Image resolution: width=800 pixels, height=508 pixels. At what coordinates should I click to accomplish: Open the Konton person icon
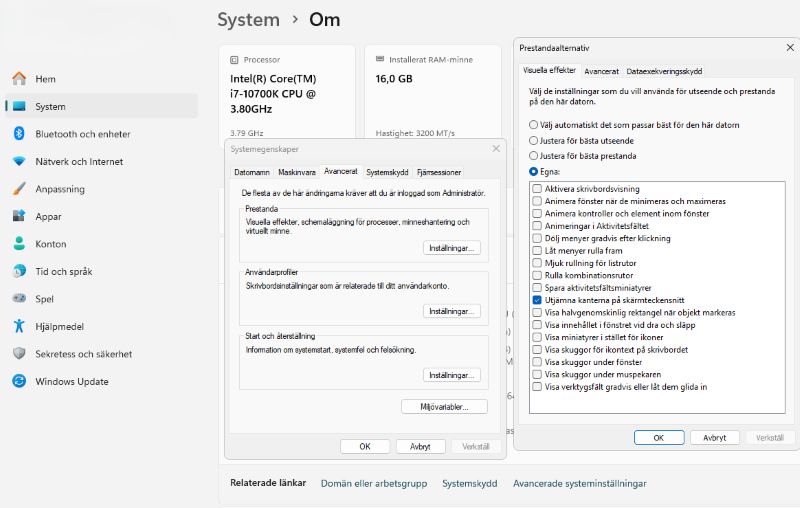coord(19,244)
